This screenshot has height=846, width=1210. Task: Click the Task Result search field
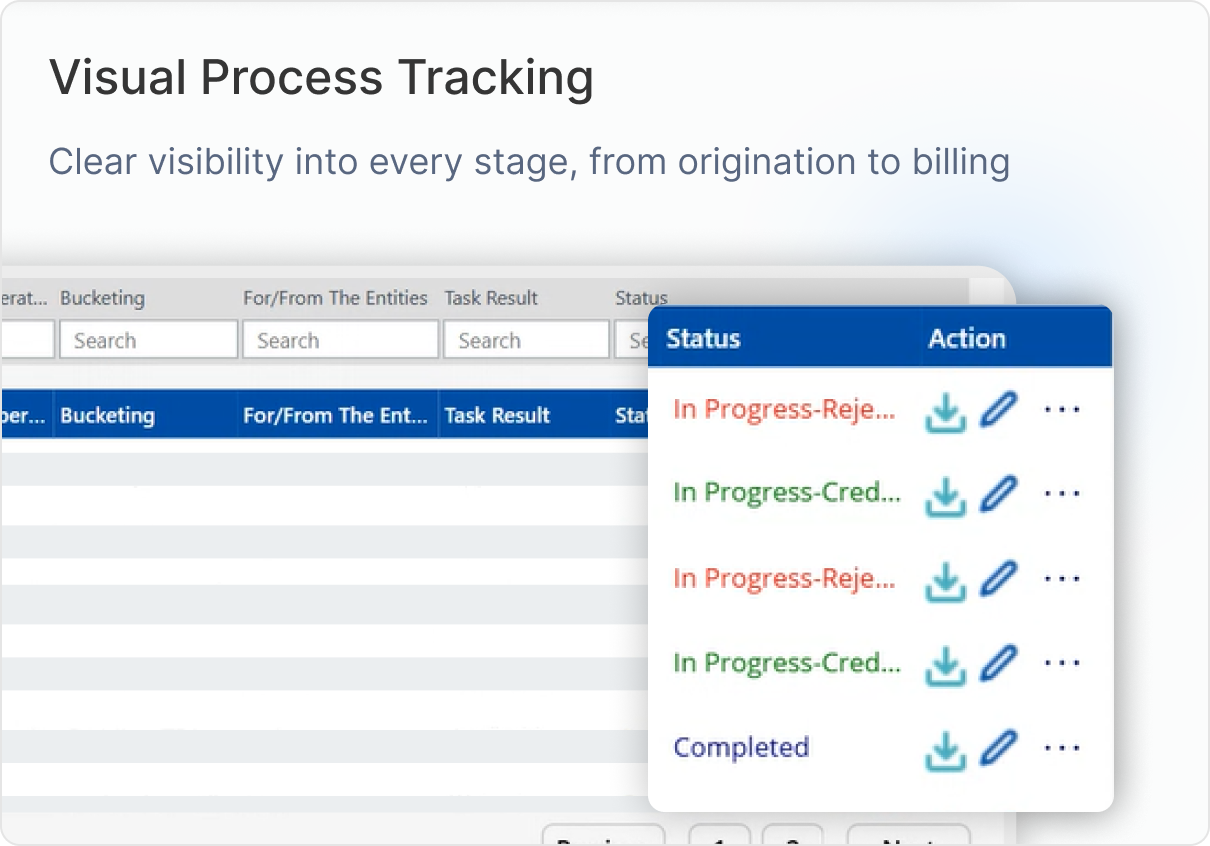(x=526, y=340)
